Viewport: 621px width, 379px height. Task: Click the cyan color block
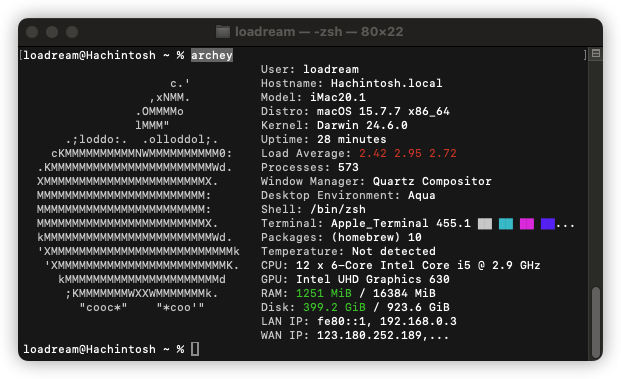tap(506, 224)
